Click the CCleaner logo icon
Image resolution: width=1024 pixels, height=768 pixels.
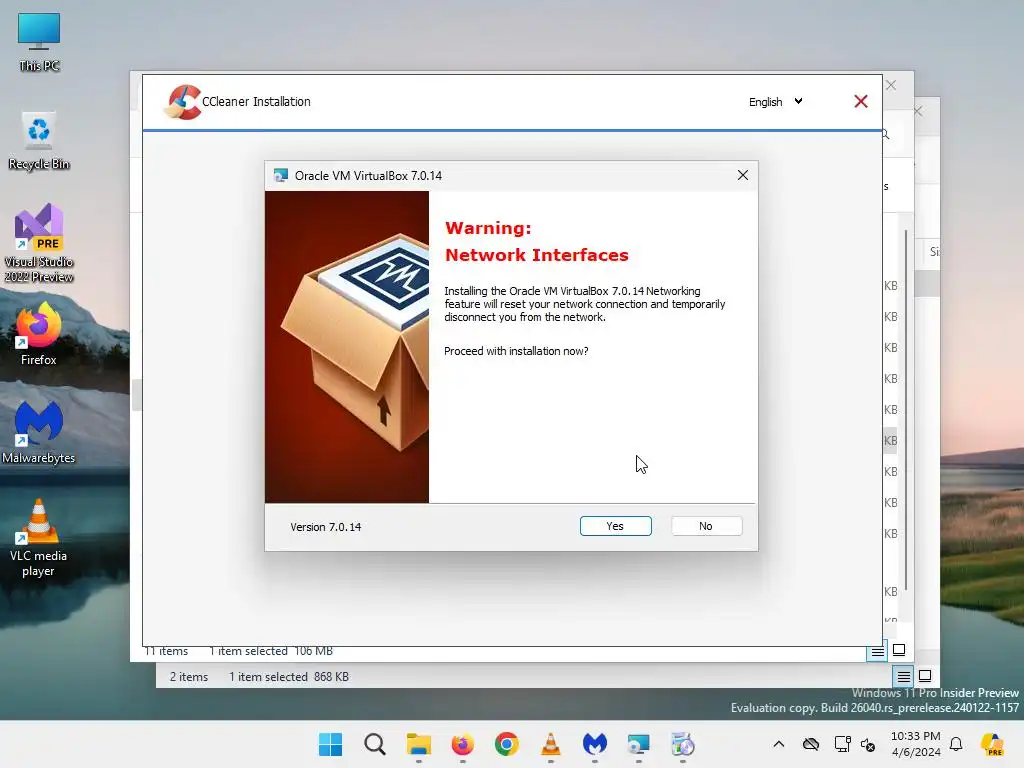click(182, 103)
